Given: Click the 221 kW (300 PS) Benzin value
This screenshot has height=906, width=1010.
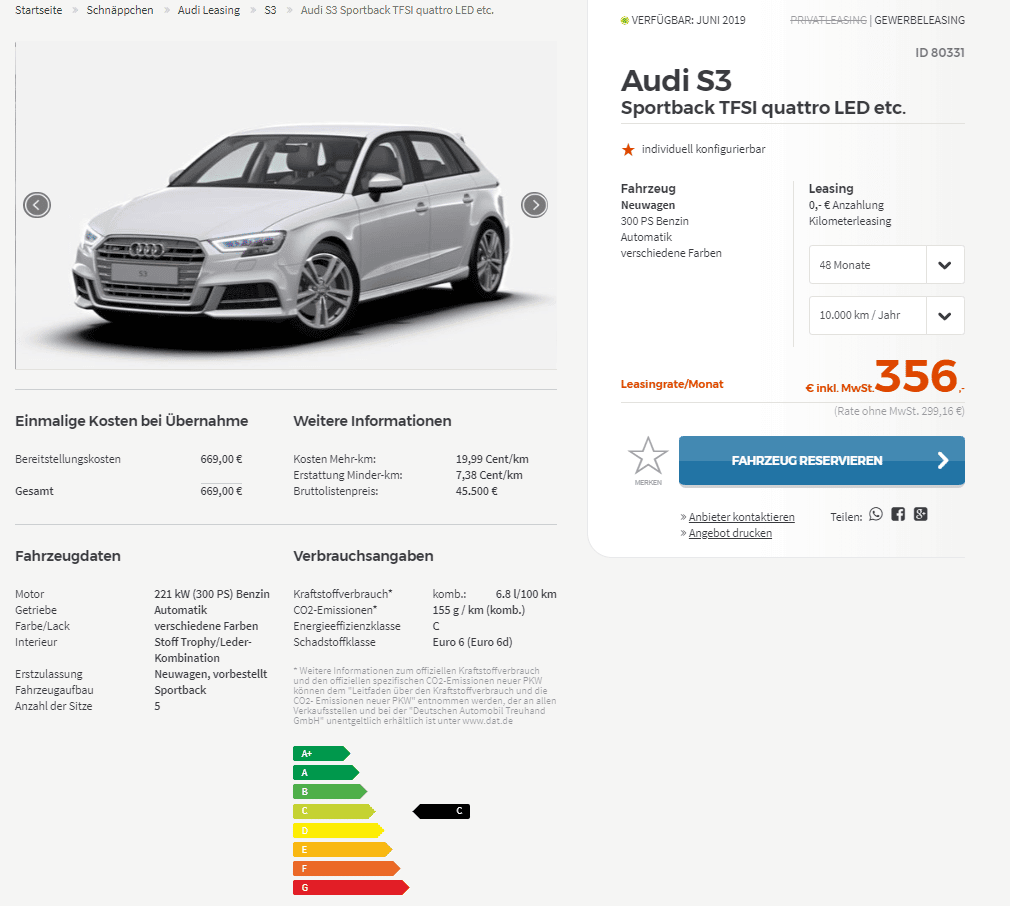Looking at the screenshot, I should 212,594.
